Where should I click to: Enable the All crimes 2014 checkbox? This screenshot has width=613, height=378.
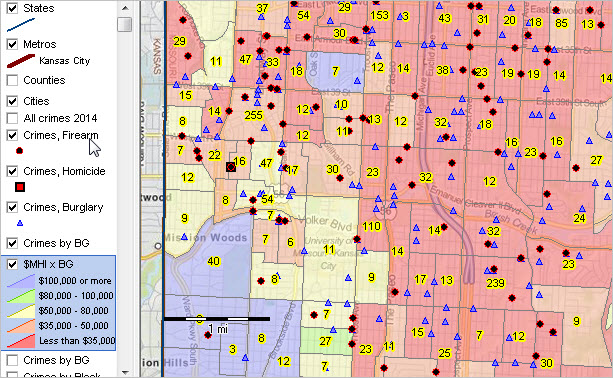(x=13, y=118)
